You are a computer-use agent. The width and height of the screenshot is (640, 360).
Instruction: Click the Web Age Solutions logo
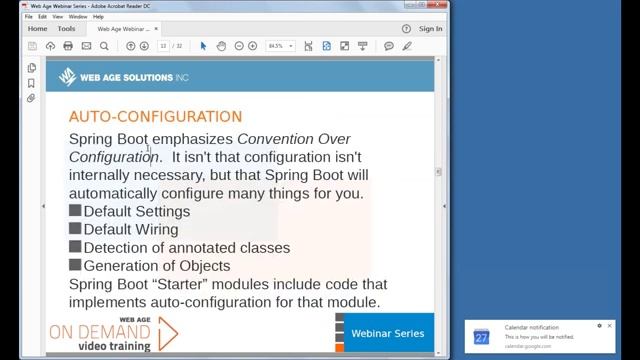click(x=123, y=77)
